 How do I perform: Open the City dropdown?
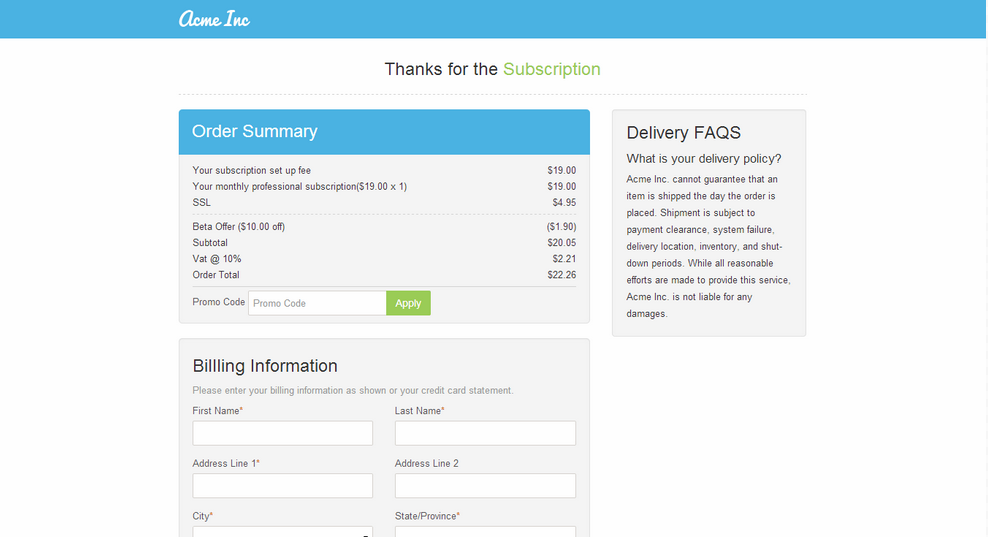pyautogui.click(x=282, y=532)
